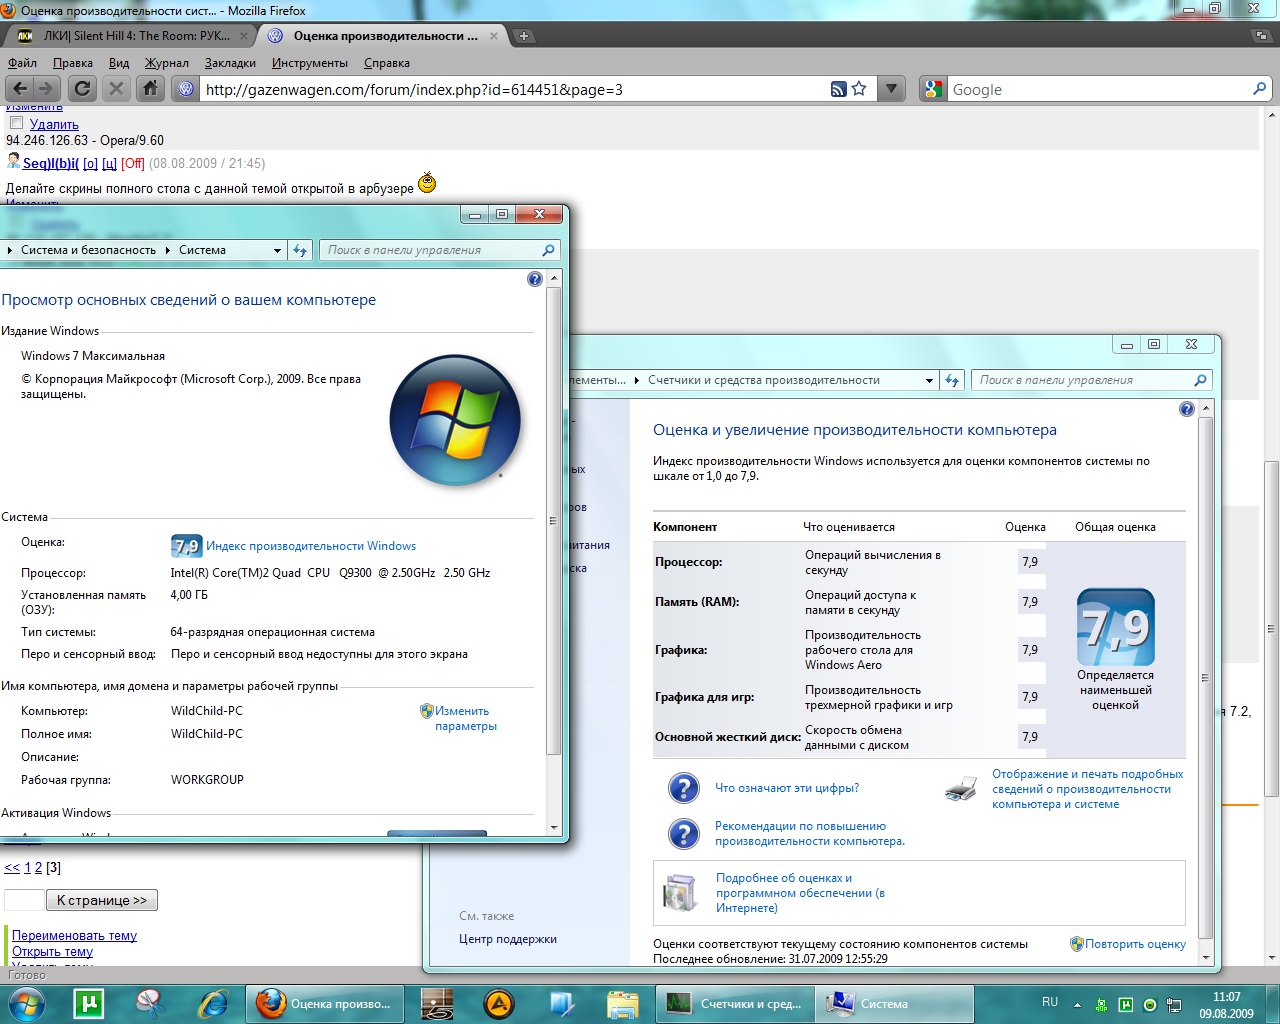
Task: Refresh button in performance window address bar
Action: click(x=952, y=380)
